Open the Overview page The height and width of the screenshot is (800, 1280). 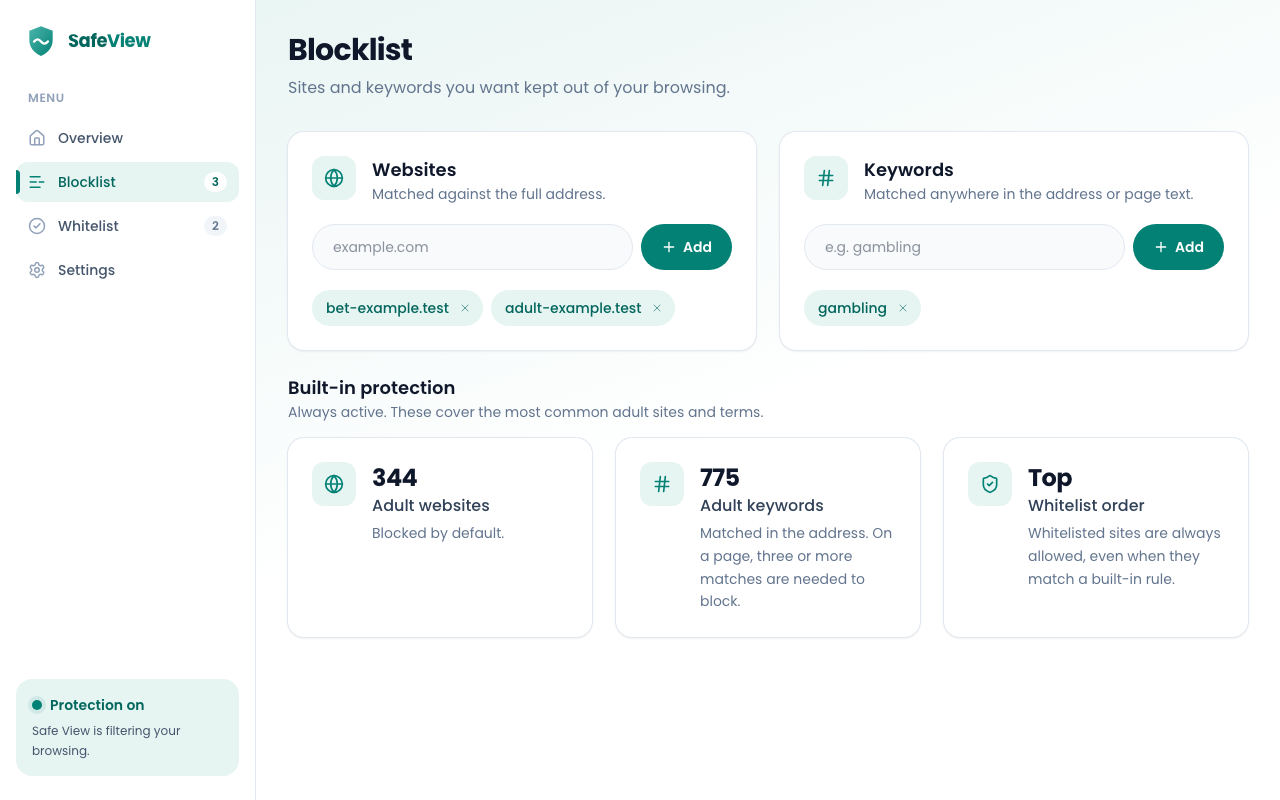127,138
